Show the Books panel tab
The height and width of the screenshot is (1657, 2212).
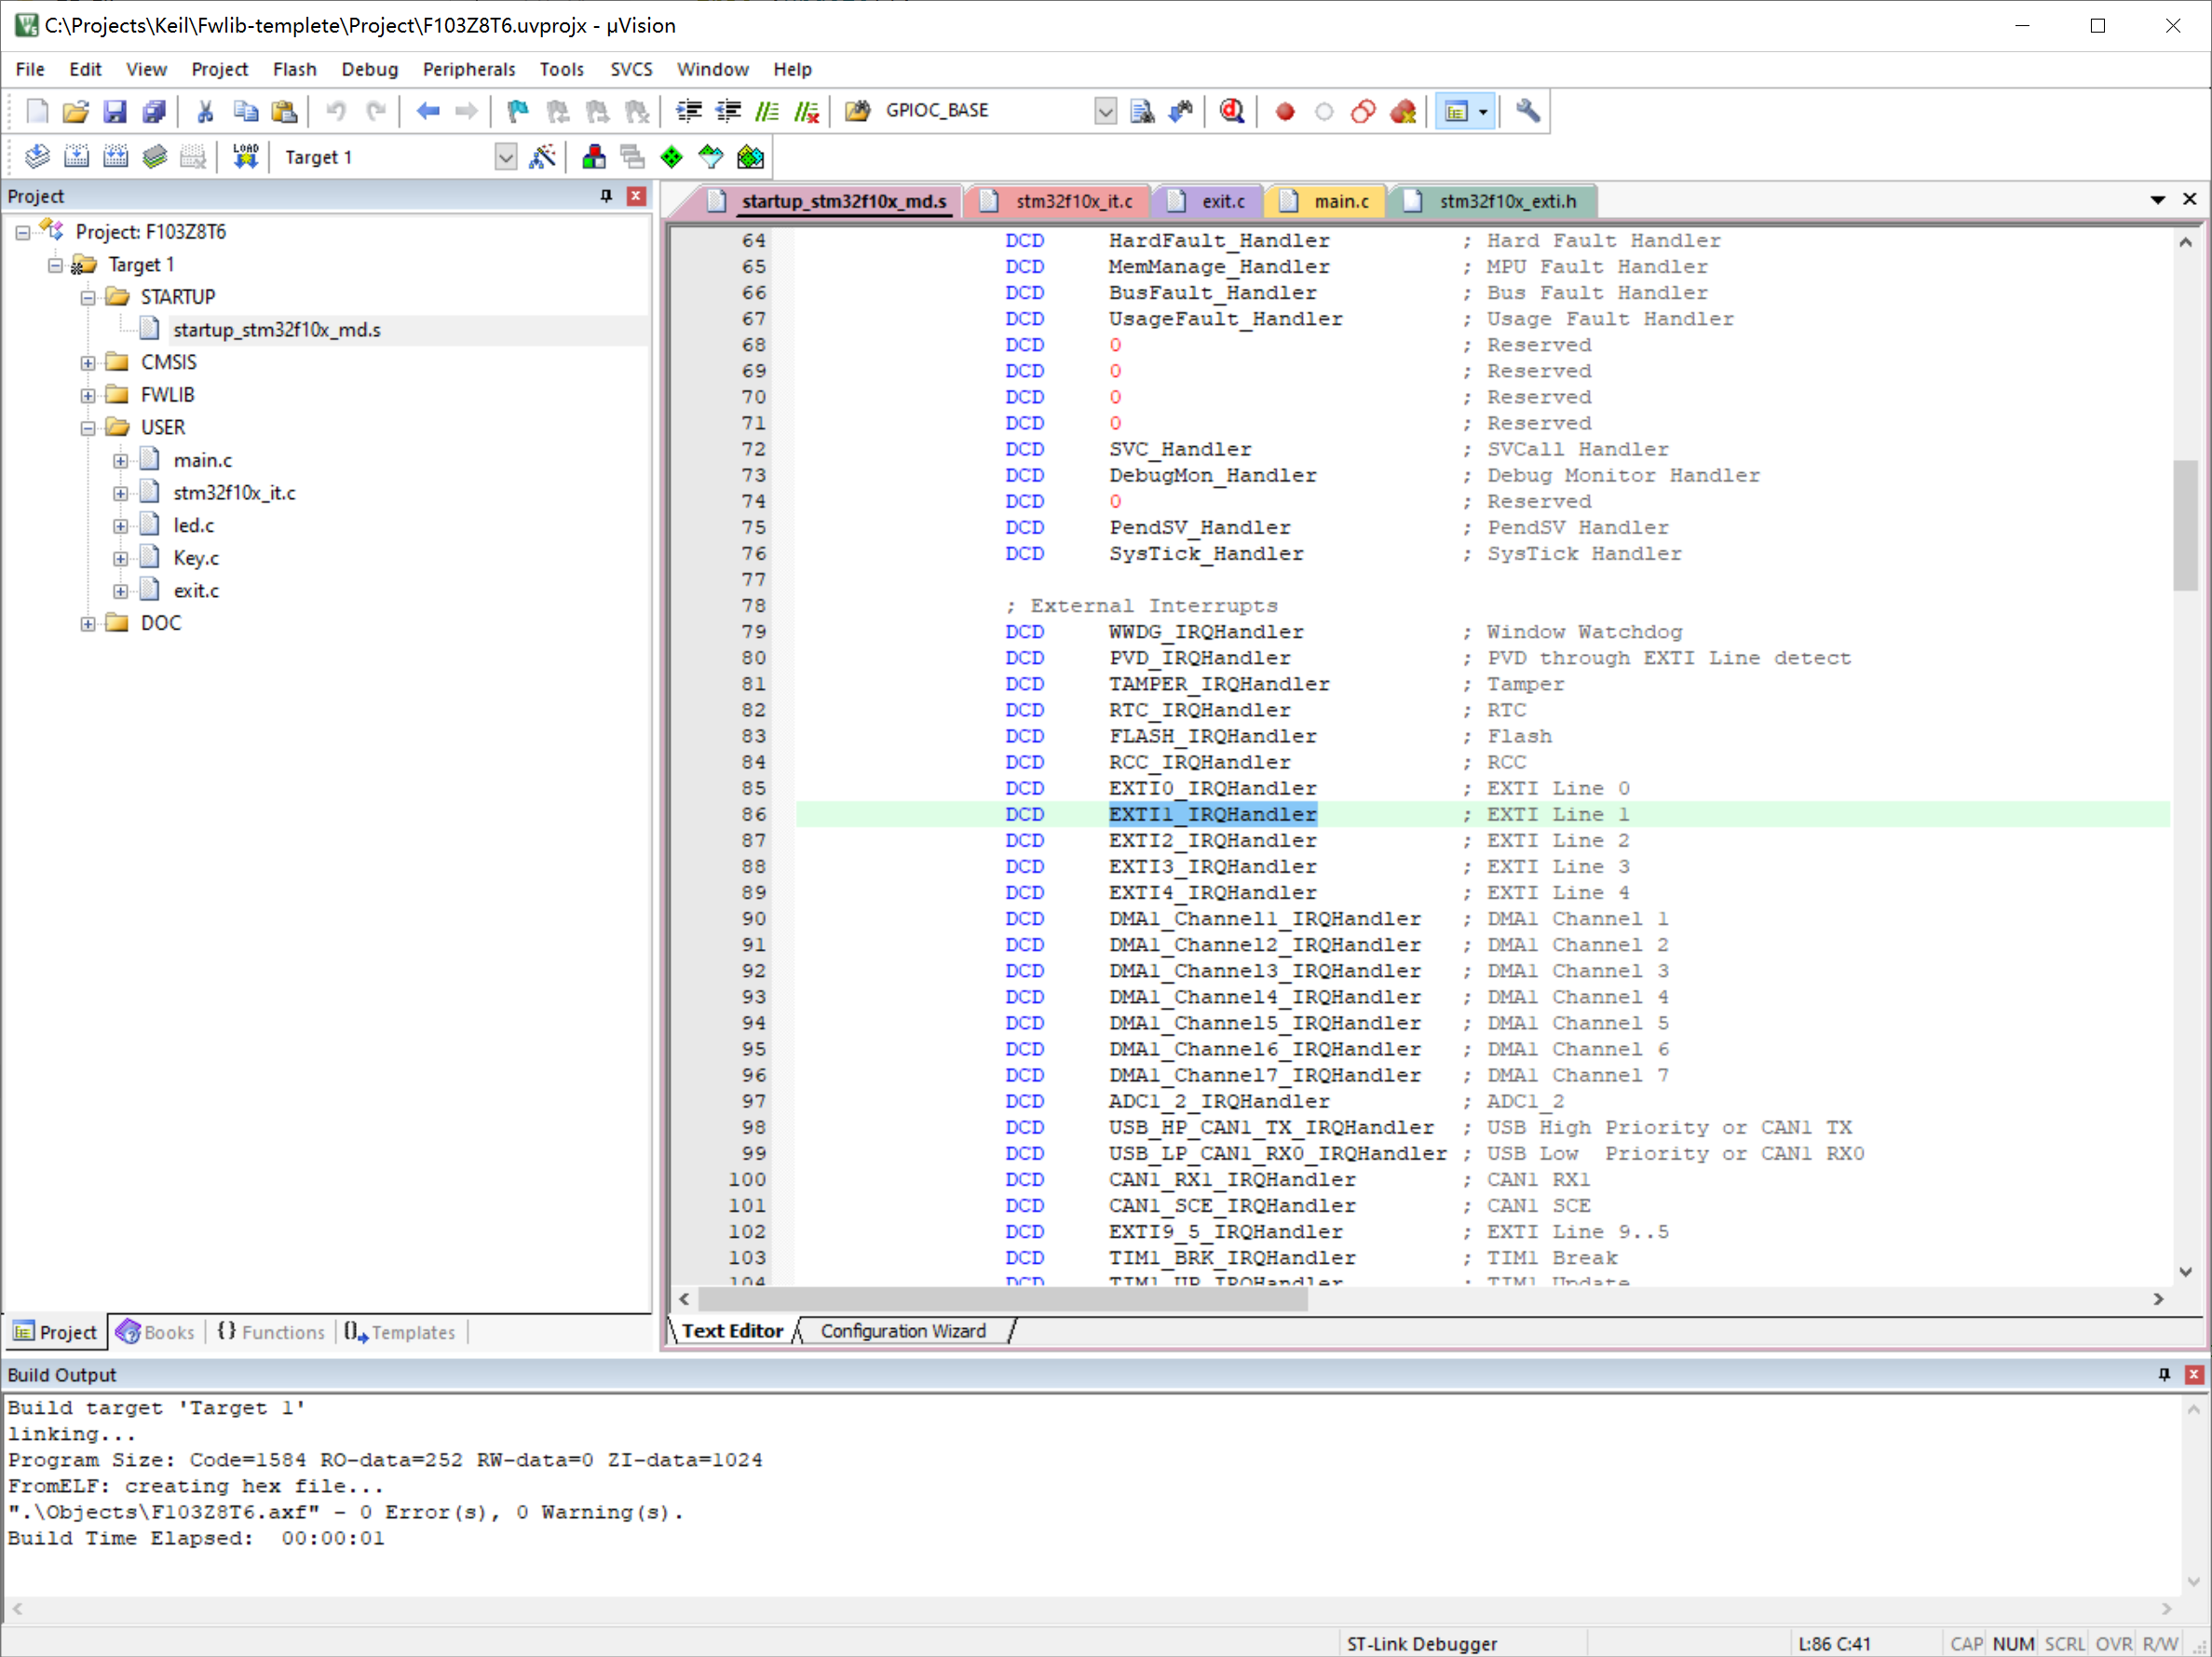[155, 1332]
